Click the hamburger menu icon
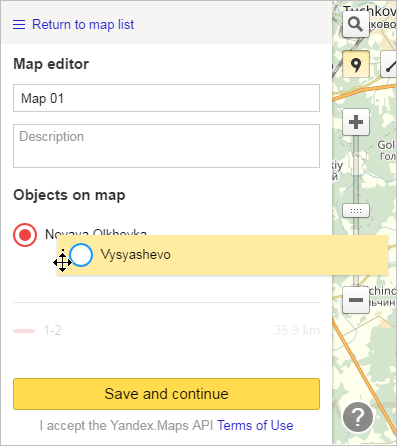Viewport: 397px width, 446px height. tap(19, 24)
